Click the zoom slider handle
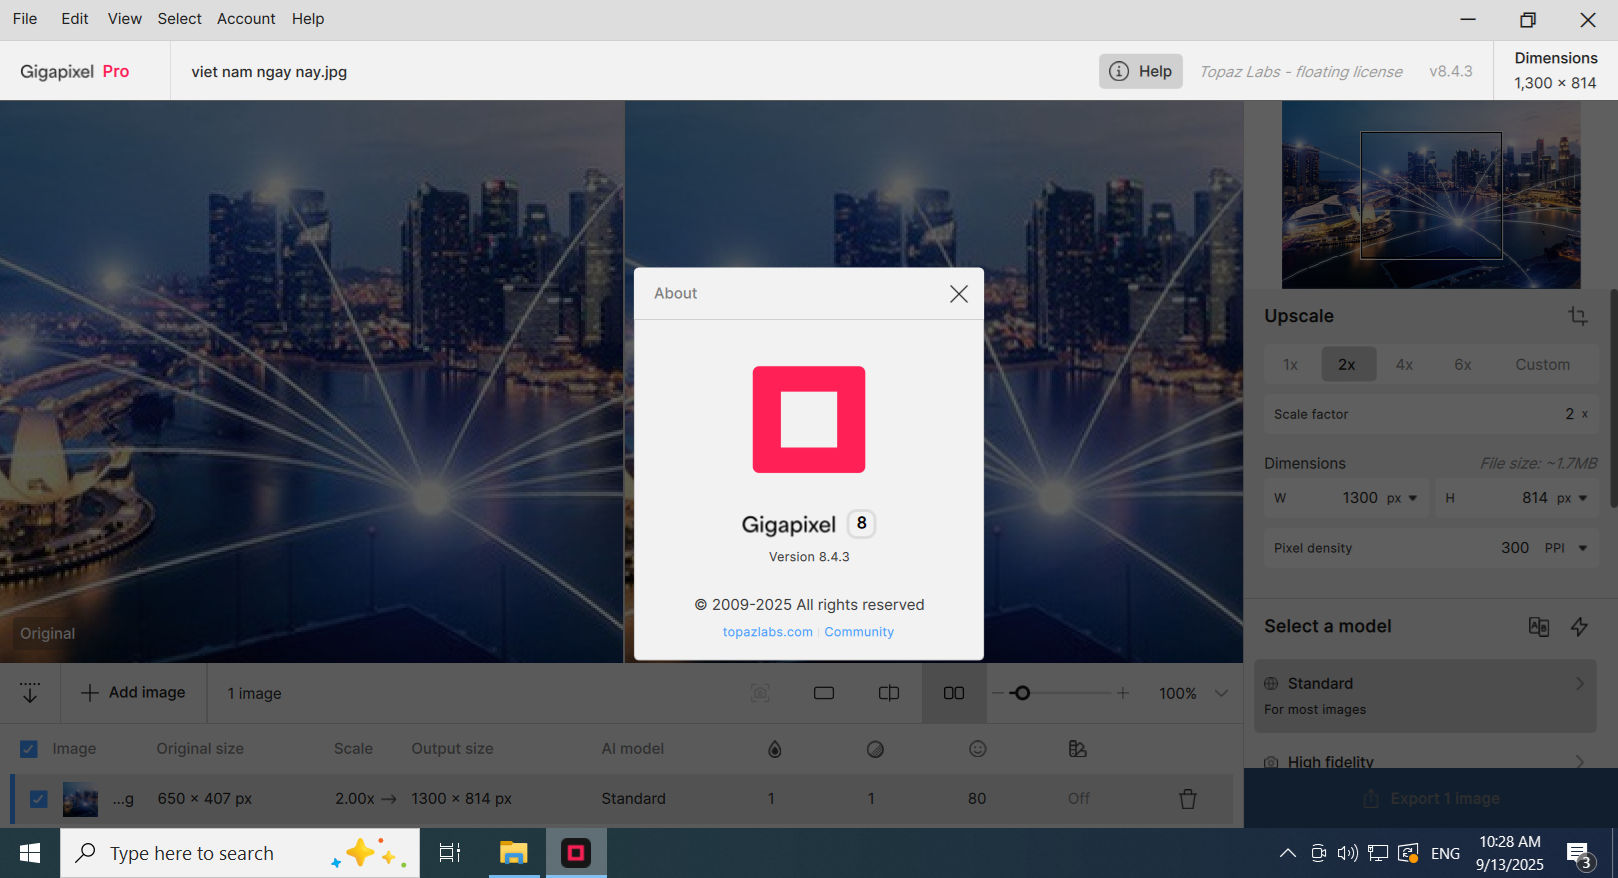This screenshot has width=1618, height=878. (x=1021, y=693)
